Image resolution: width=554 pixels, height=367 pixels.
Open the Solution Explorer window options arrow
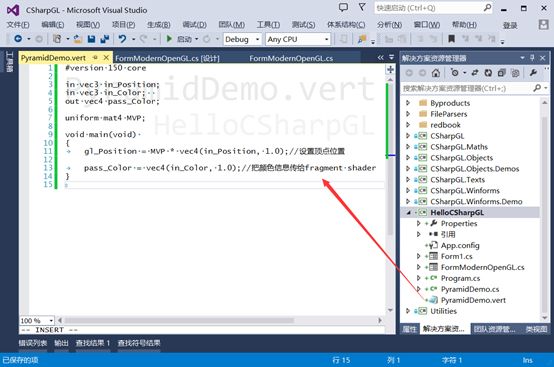522,58
